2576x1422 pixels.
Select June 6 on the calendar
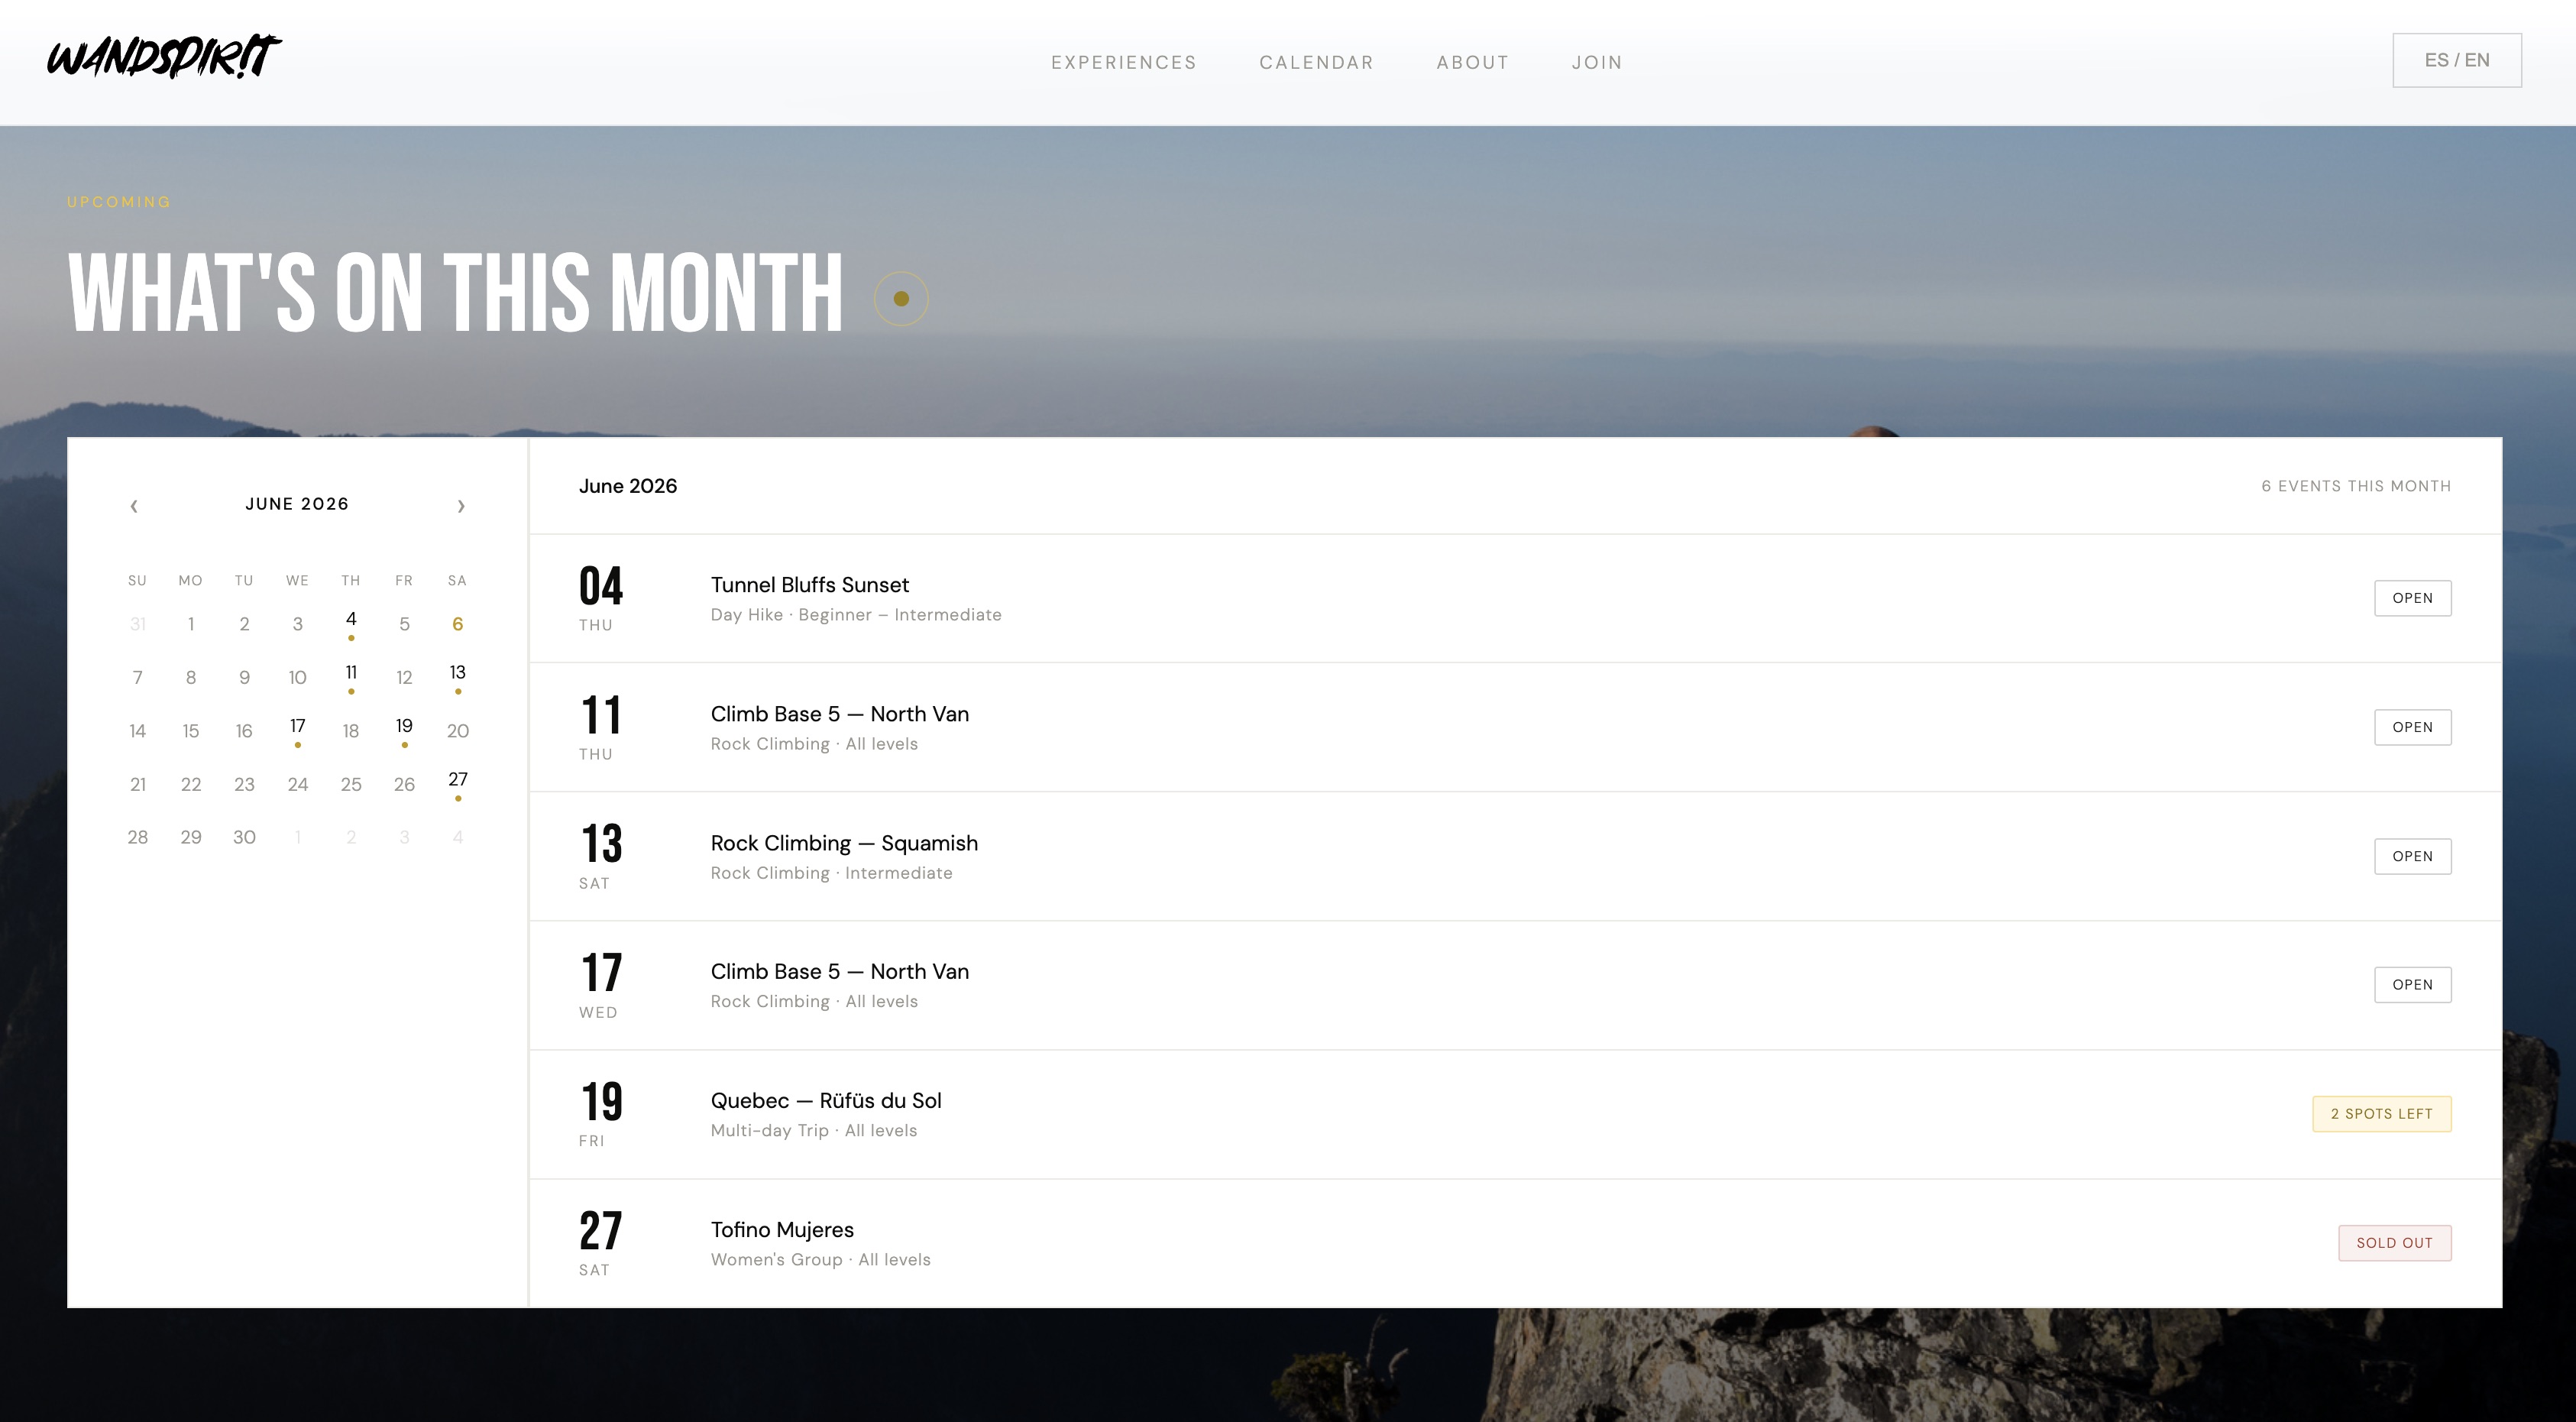pos(458,624)
